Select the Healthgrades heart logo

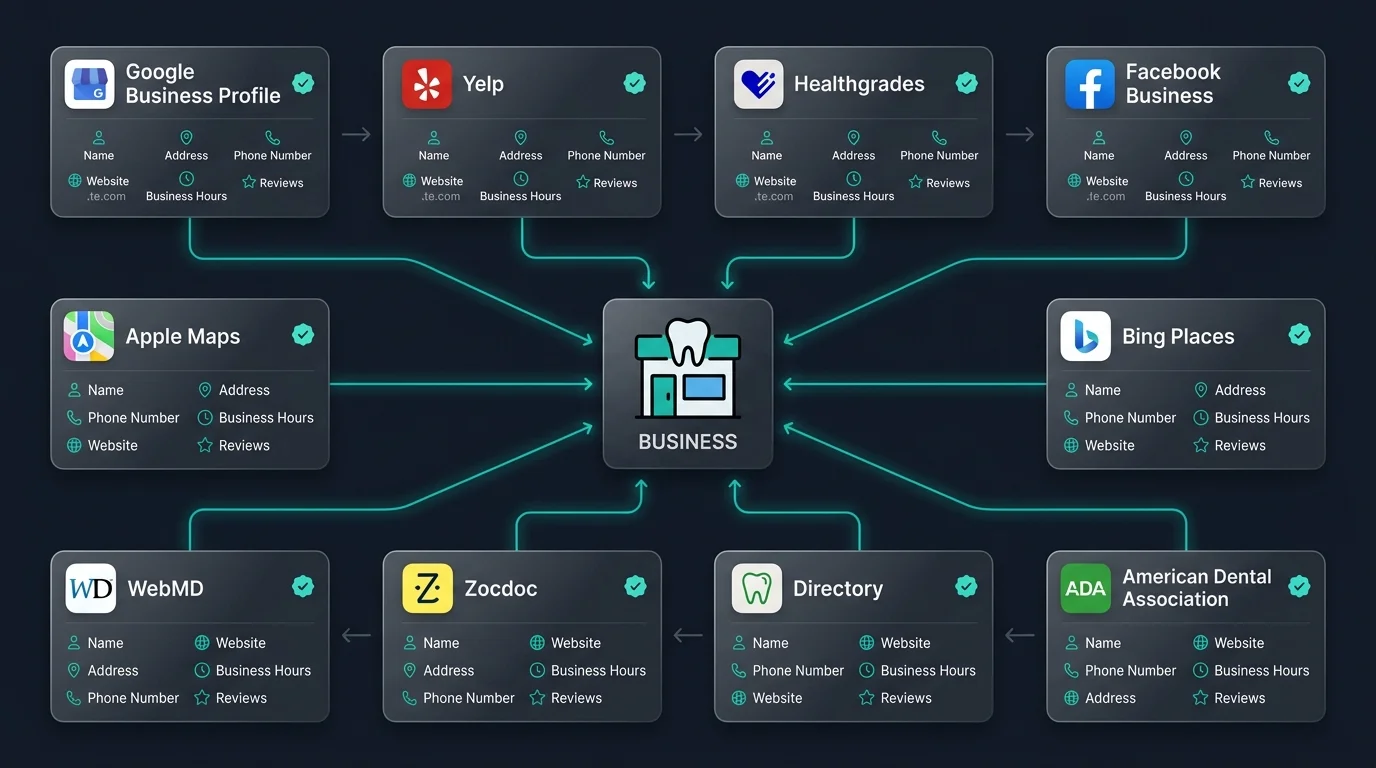click(x=758, y=84)
